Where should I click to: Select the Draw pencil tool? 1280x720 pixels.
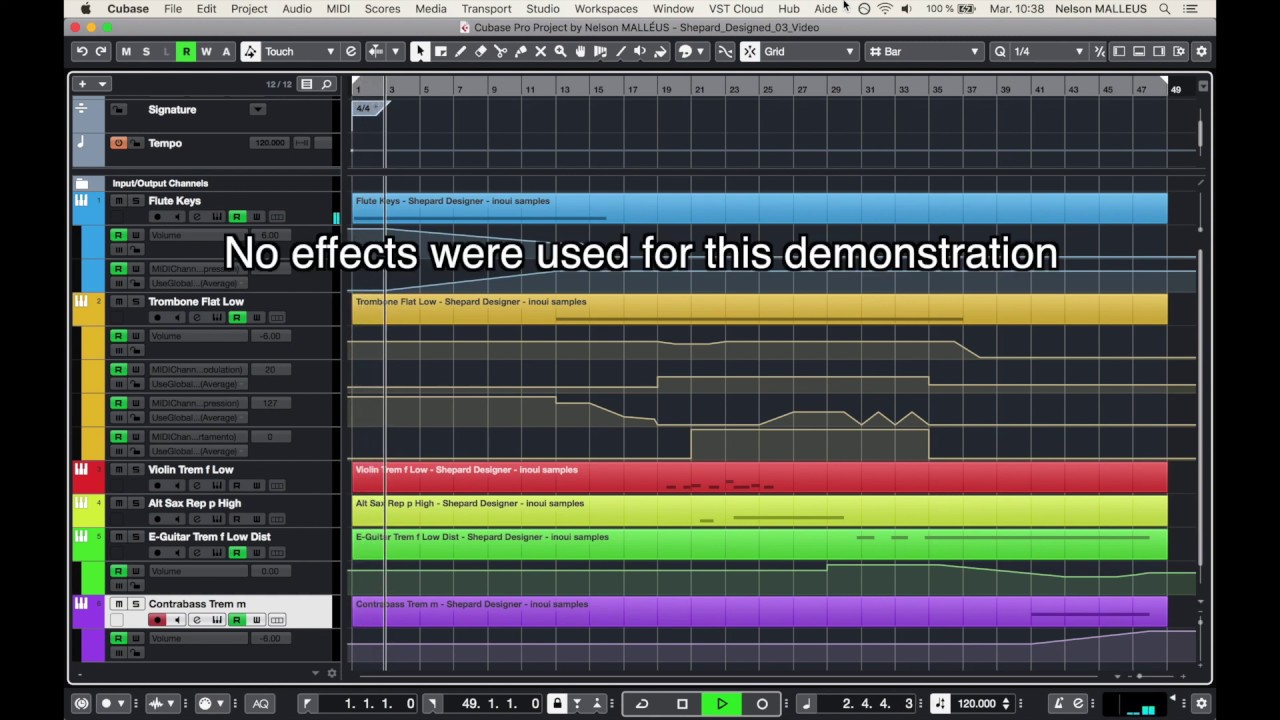pyautogui.click(x=460, y=52)
